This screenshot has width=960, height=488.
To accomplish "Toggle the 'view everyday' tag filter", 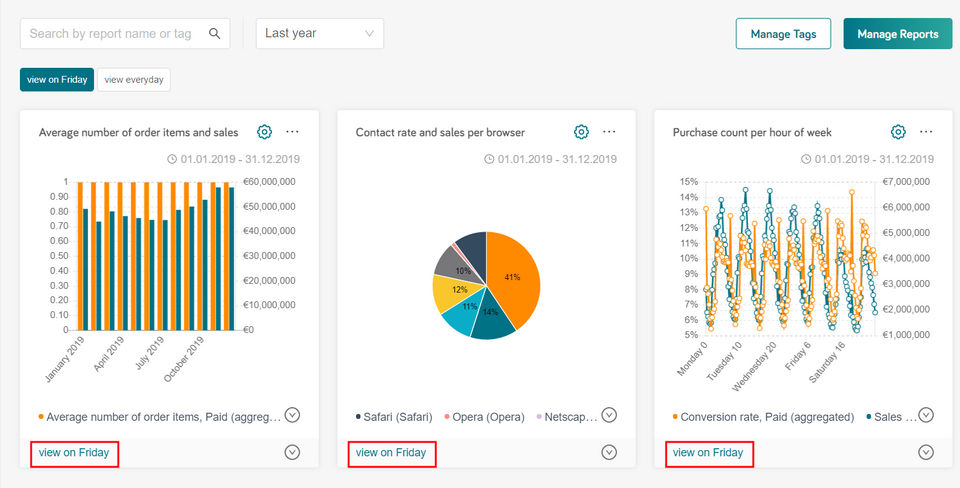I will click(134, 80).
